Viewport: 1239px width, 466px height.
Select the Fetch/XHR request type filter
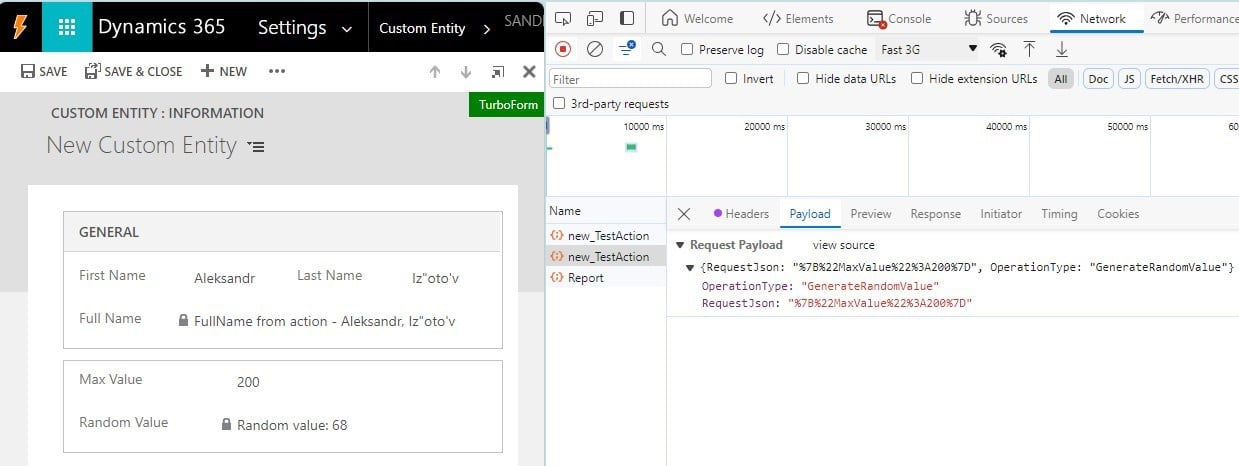[1177, 79]
